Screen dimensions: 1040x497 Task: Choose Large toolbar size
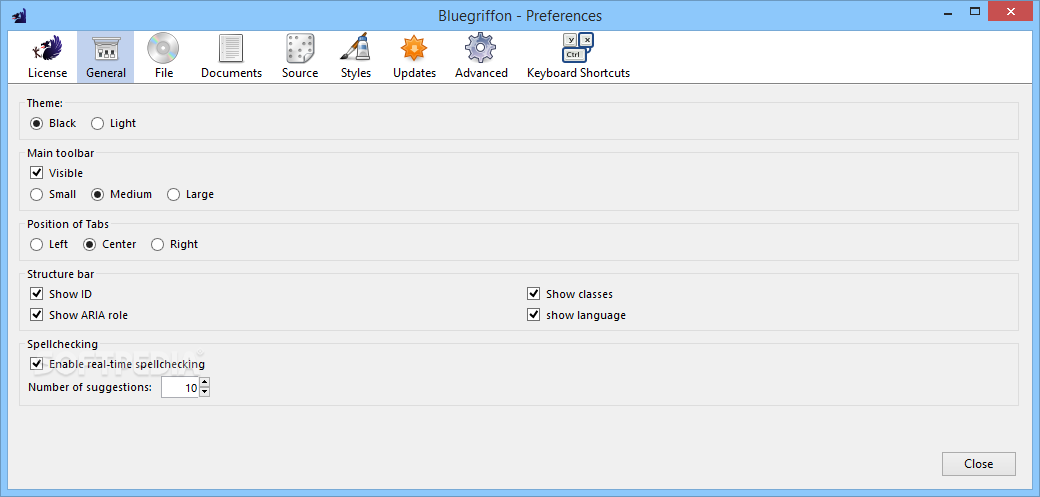coord(173,195)
